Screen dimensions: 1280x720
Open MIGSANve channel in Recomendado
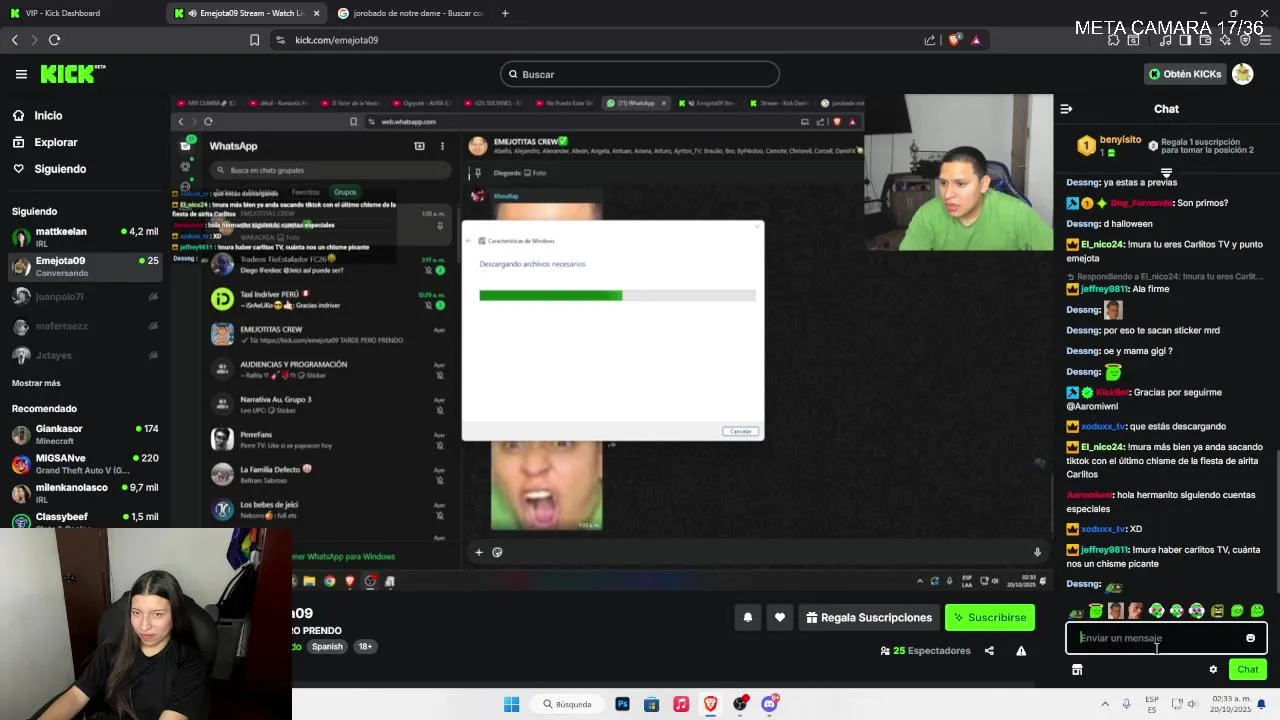85,464
